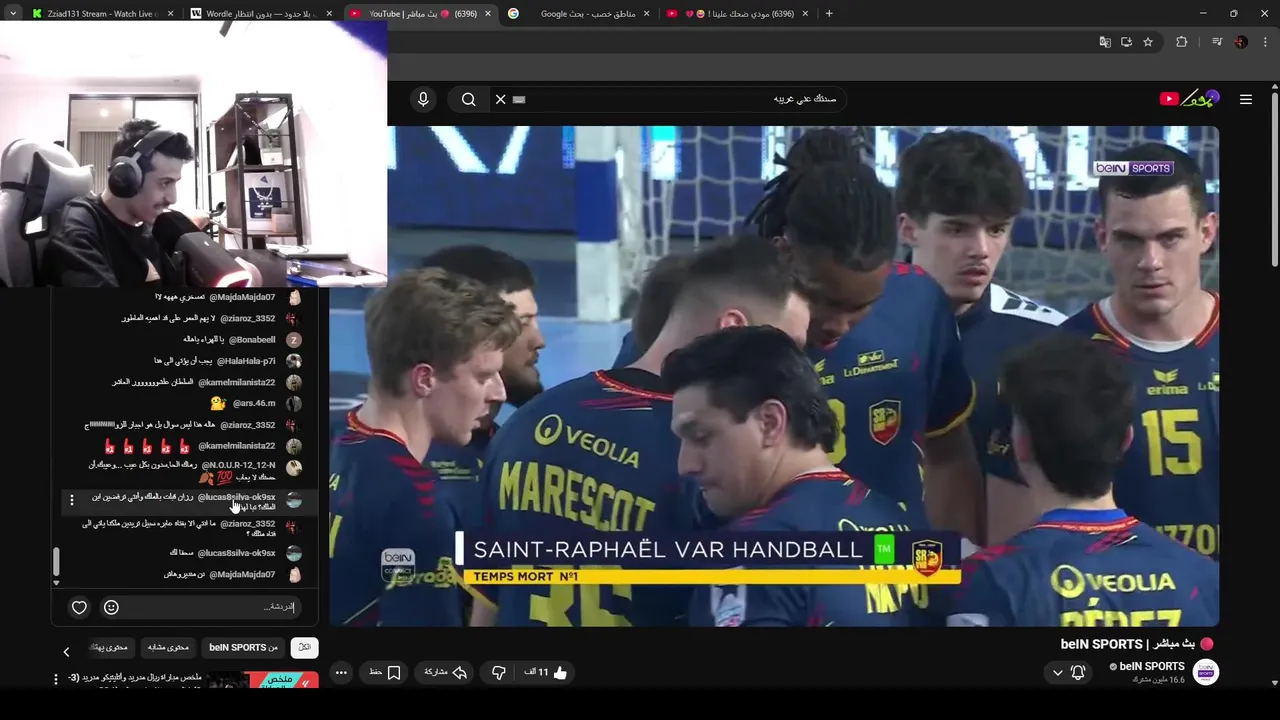The width and height of the screenshot is (1280, 720).
Task: Click username @HalaHala-p7i in chat
Action: [x=245, y=361]
